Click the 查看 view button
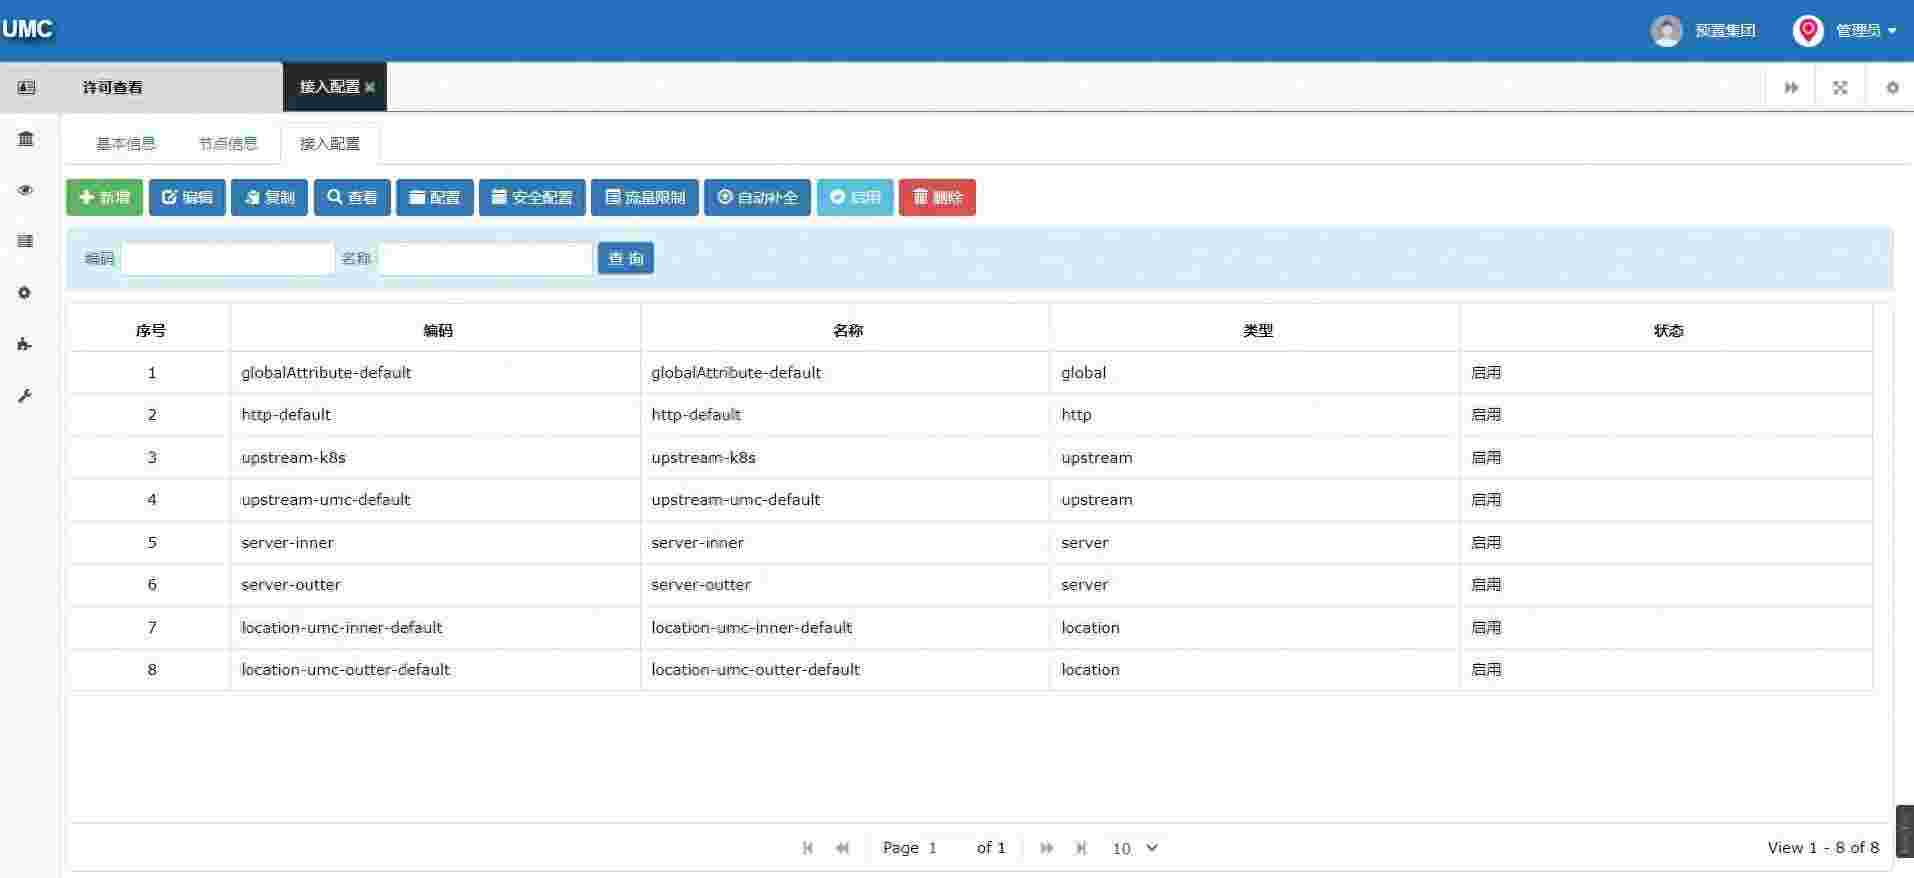This screenshot has height=878, width=1914. tap(352, 197)
